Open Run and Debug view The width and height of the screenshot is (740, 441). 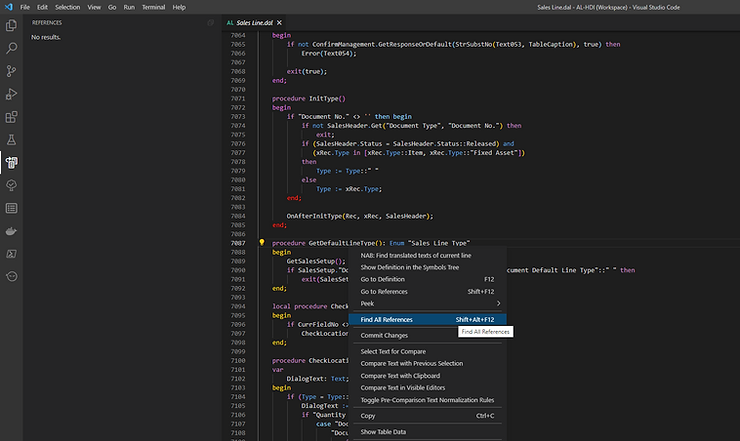tap(12, 93)
